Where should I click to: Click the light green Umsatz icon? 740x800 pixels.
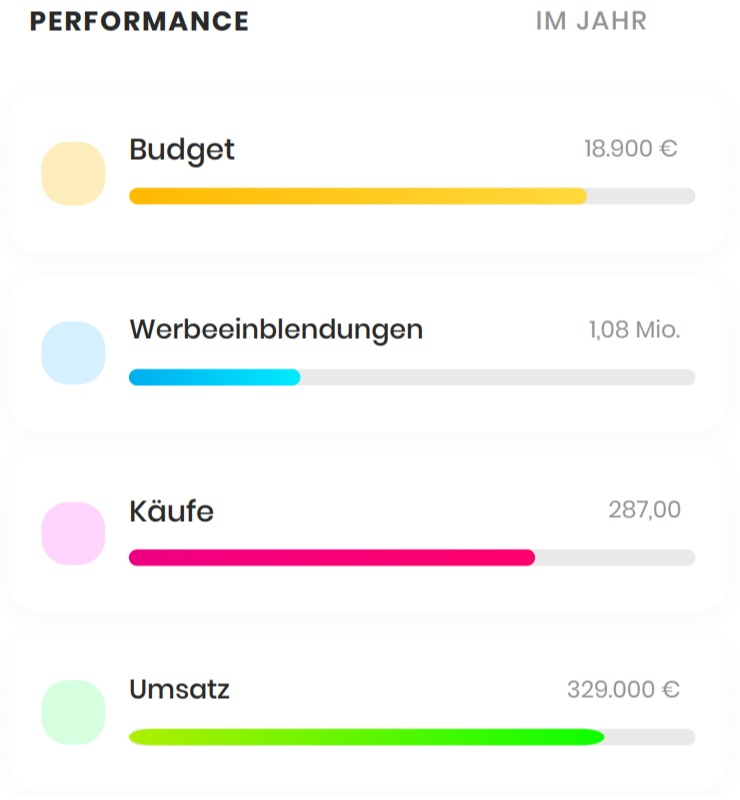pos(73,712)
